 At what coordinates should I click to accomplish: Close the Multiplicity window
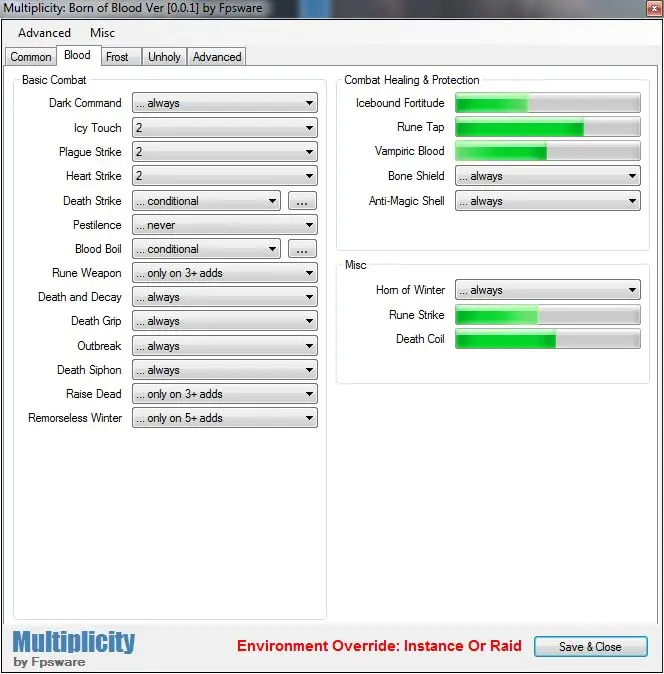654,8
